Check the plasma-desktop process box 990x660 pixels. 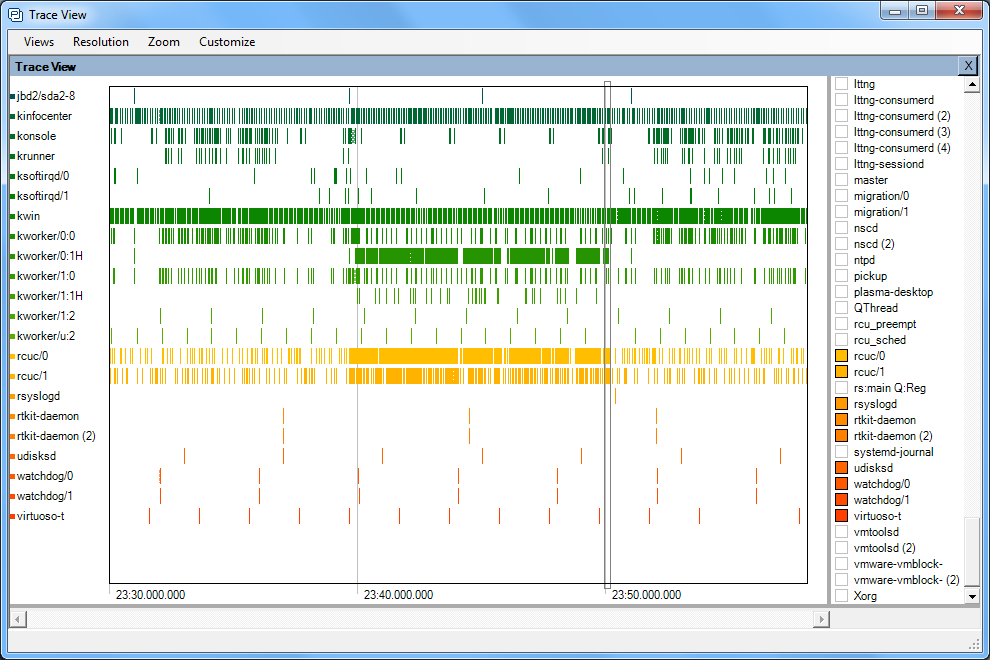pyautogui.click(x=841, y=292)
